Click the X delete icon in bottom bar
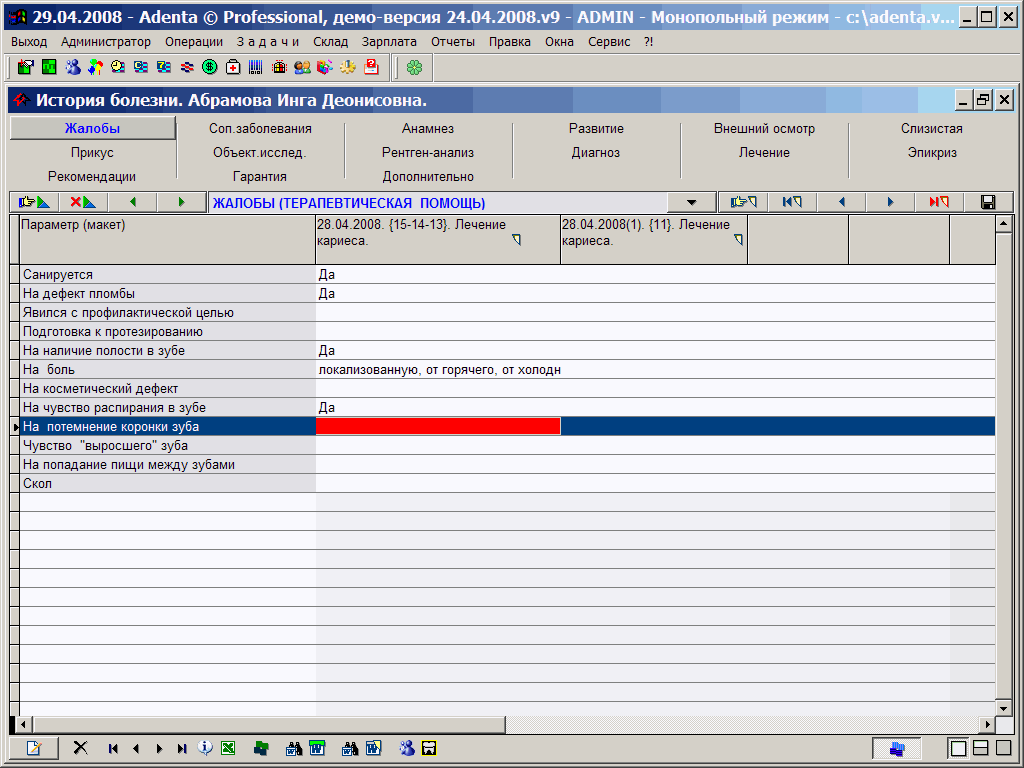 point(81,748)
